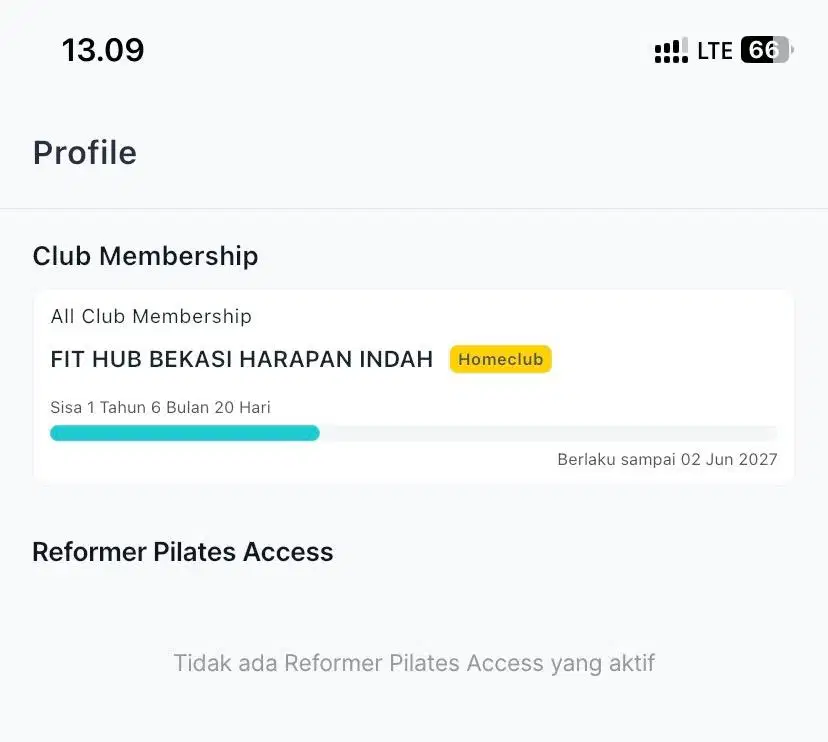This screenshot has width=828, height=742.
Task: Select the FIT HUB BEKASI HARAPAN INDAH club name
Action: 241,358
